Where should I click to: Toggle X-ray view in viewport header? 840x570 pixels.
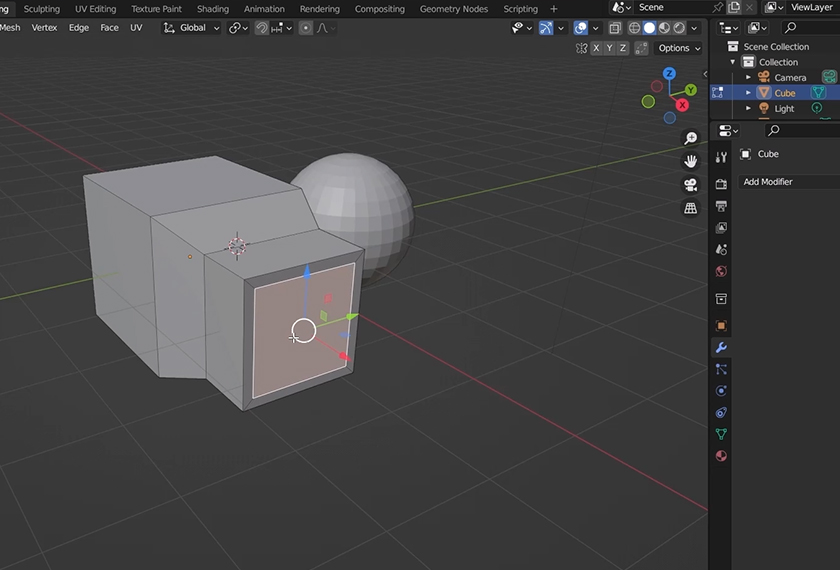[615, 28]
